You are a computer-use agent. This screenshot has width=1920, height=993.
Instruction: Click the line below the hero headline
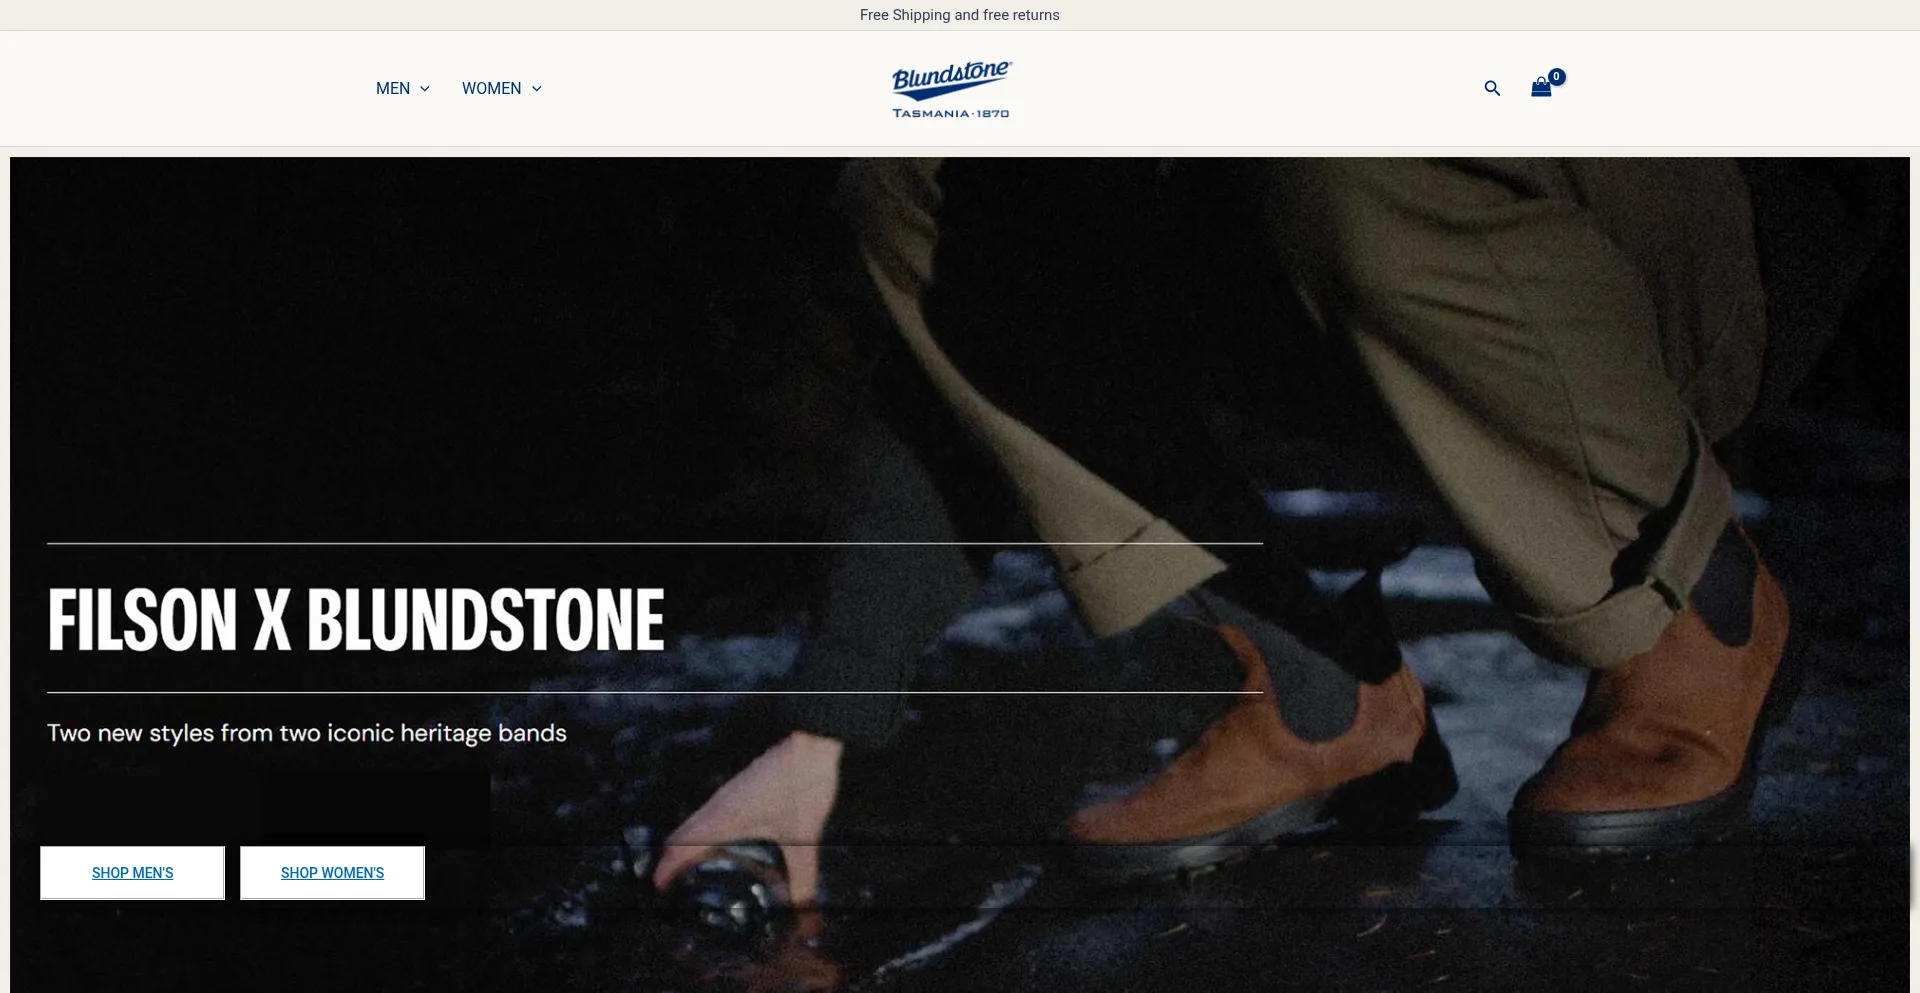(x=655, y=692)
